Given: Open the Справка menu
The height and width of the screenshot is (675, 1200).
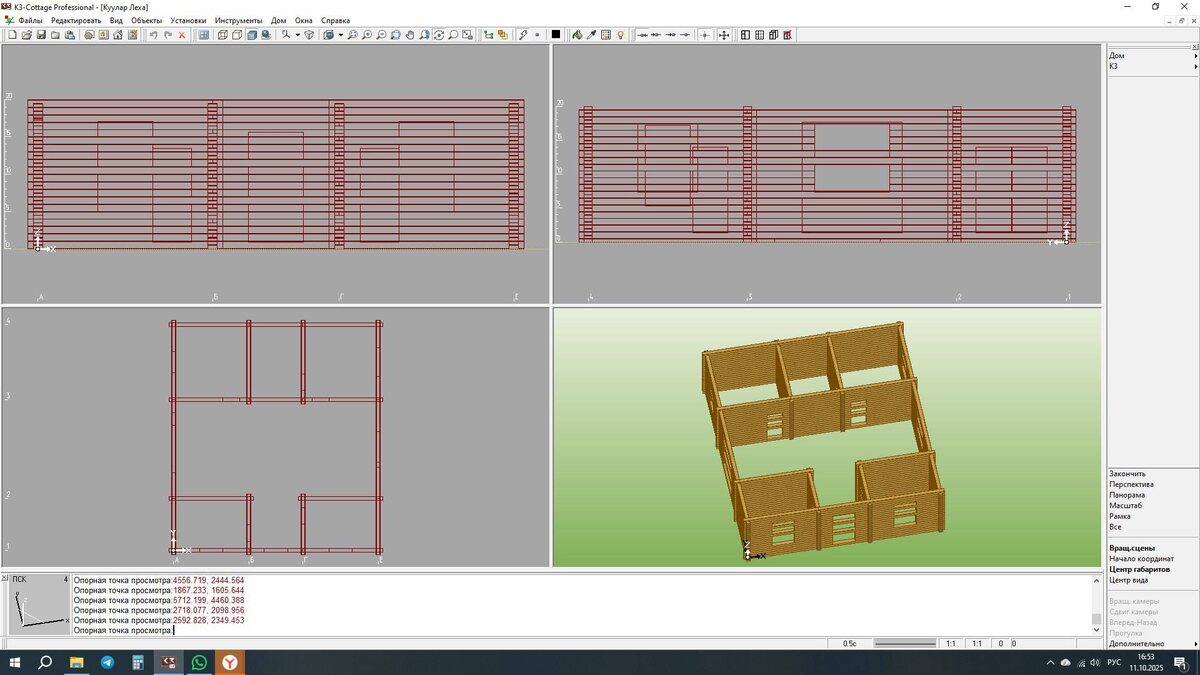Looking at the screenshot, I should 335,20.
